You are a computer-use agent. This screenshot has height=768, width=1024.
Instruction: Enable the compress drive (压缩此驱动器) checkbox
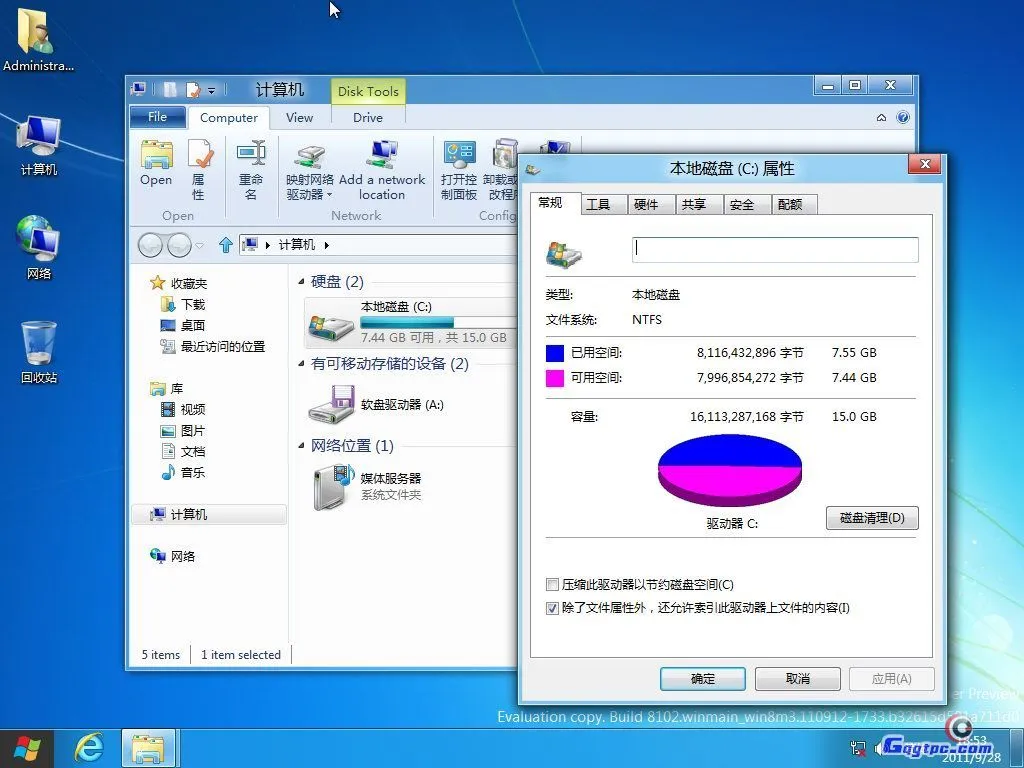click(x=551, y=584)
